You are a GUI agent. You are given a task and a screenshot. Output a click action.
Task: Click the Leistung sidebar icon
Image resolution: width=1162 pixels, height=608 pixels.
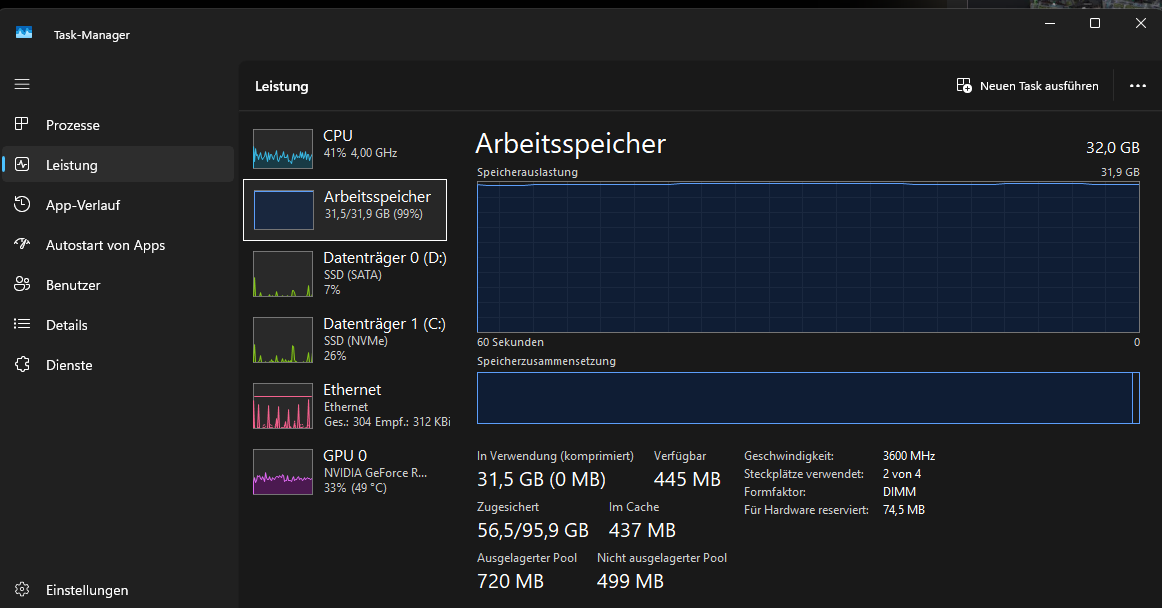coord(22,164)
